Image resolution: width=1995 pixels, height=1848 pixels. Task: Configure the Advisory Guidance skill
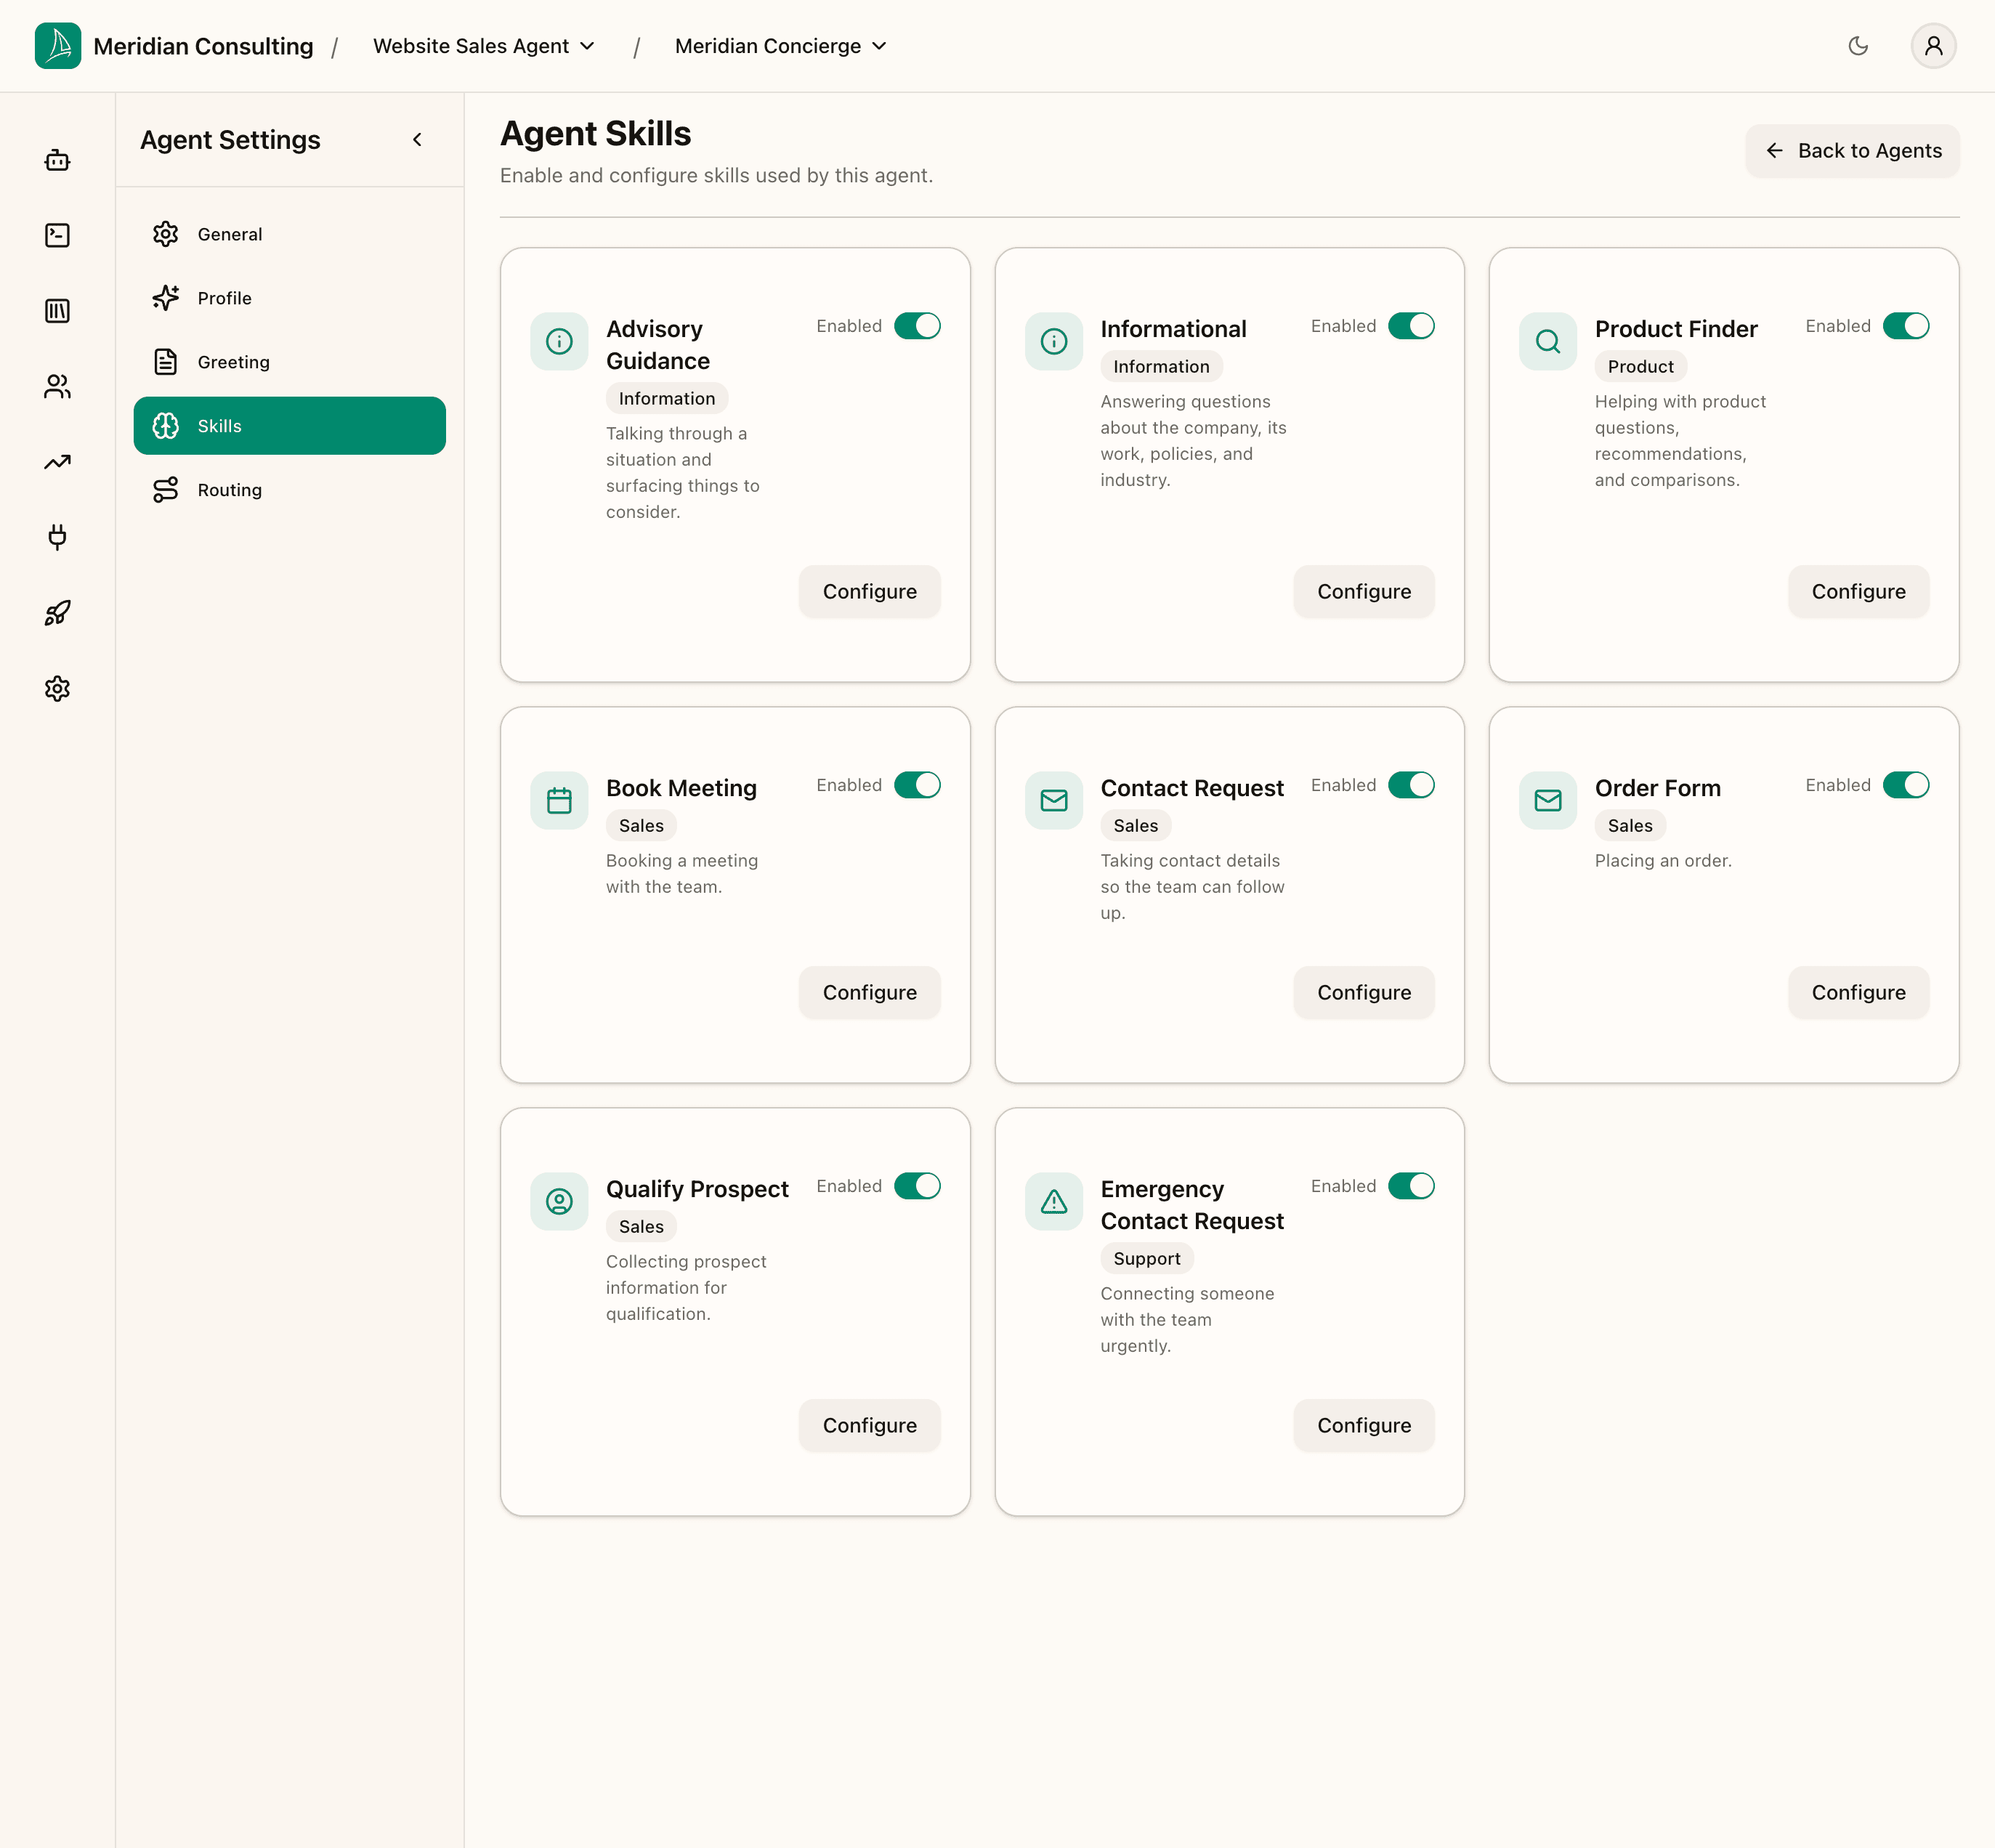click(869, 592)
